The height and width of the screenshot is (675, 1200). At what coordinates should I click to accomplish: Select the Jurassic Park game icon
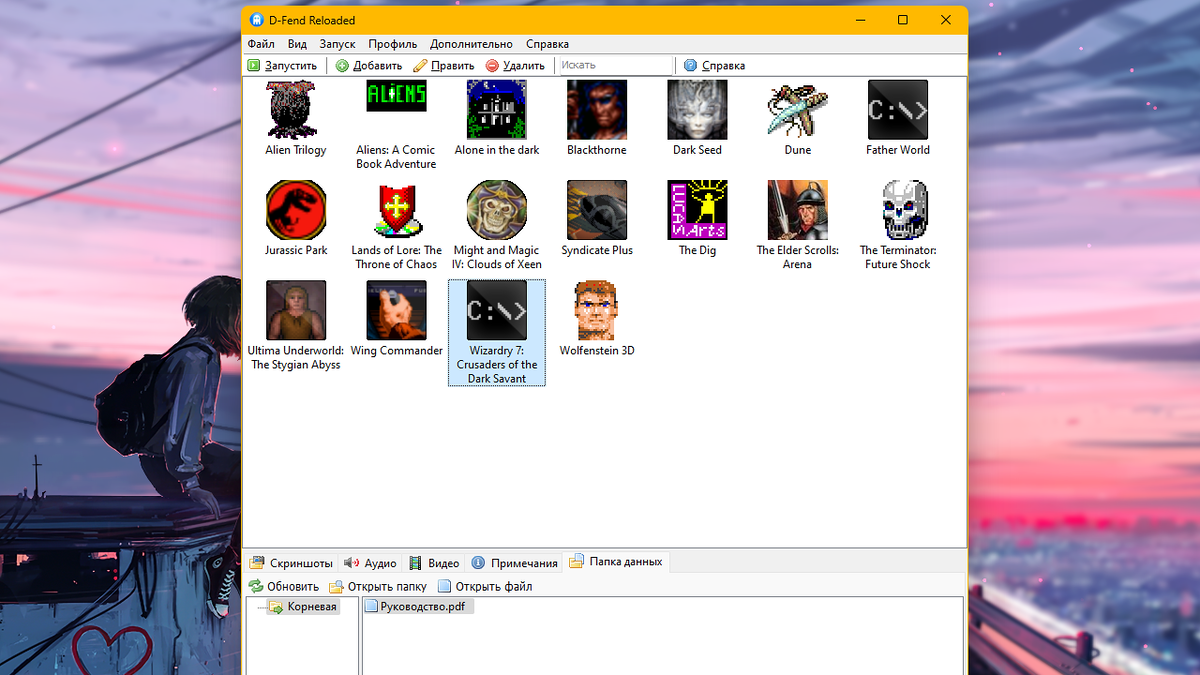[296, 210]
